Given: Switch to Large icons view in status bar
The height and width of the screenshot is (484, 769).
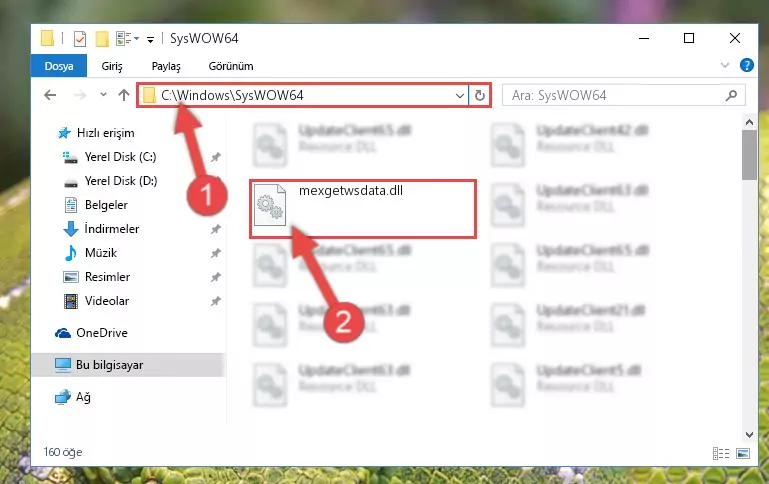Looking at the screenshot, I should point(743,454).
